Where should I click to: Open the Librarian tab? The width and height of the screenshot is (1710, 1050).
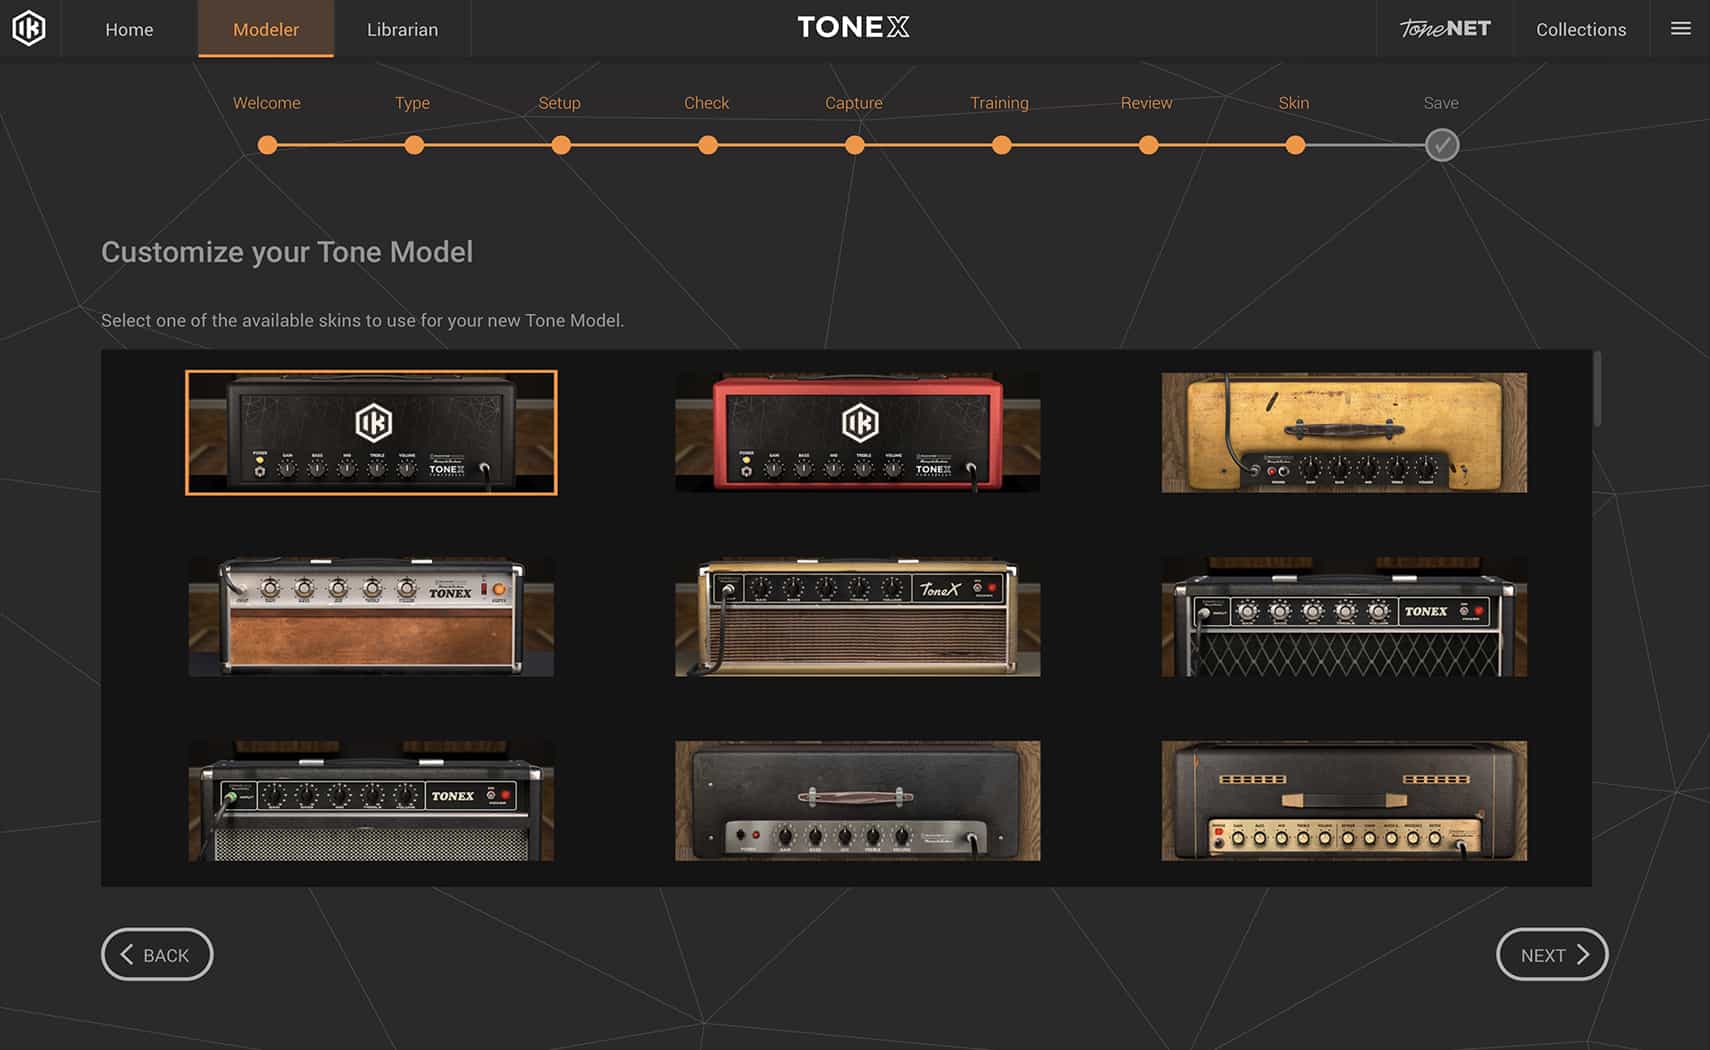pos(402,29)
